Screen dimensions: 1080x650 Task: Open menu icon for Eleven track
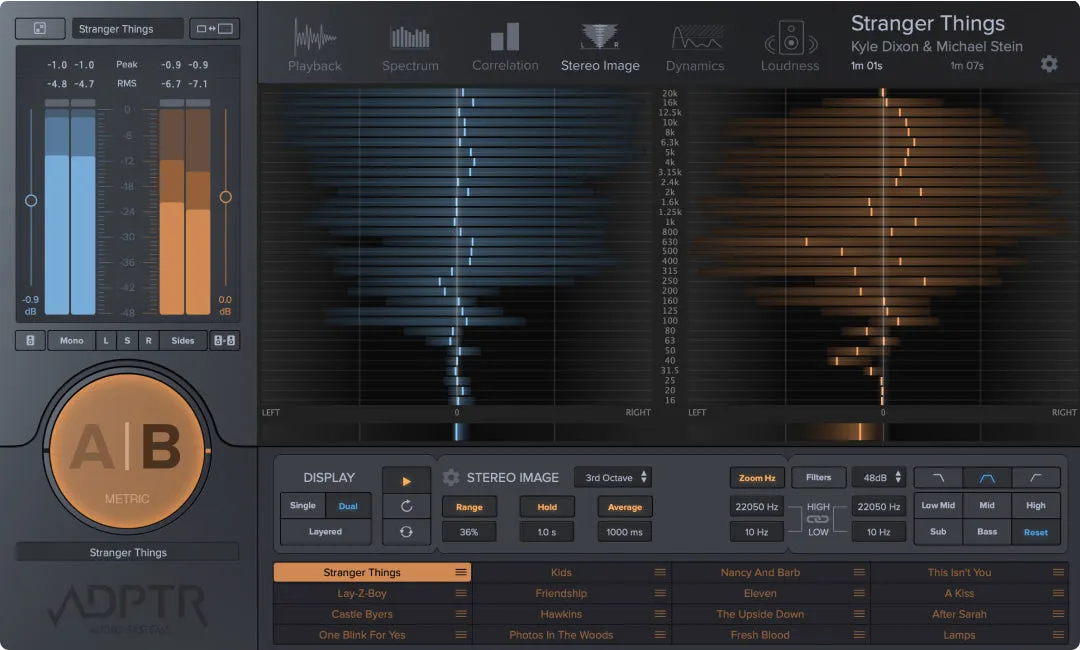pos(859,593)
